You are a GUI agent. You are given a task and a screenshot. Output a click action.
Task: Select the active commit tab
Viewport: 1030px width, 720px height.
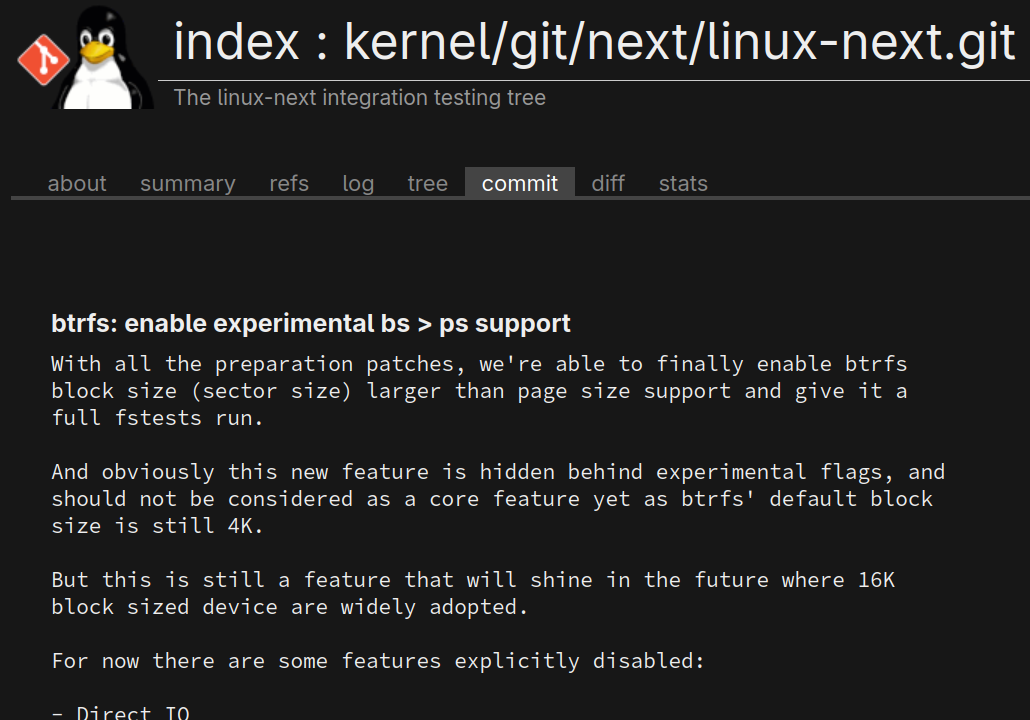coord(520,184)
